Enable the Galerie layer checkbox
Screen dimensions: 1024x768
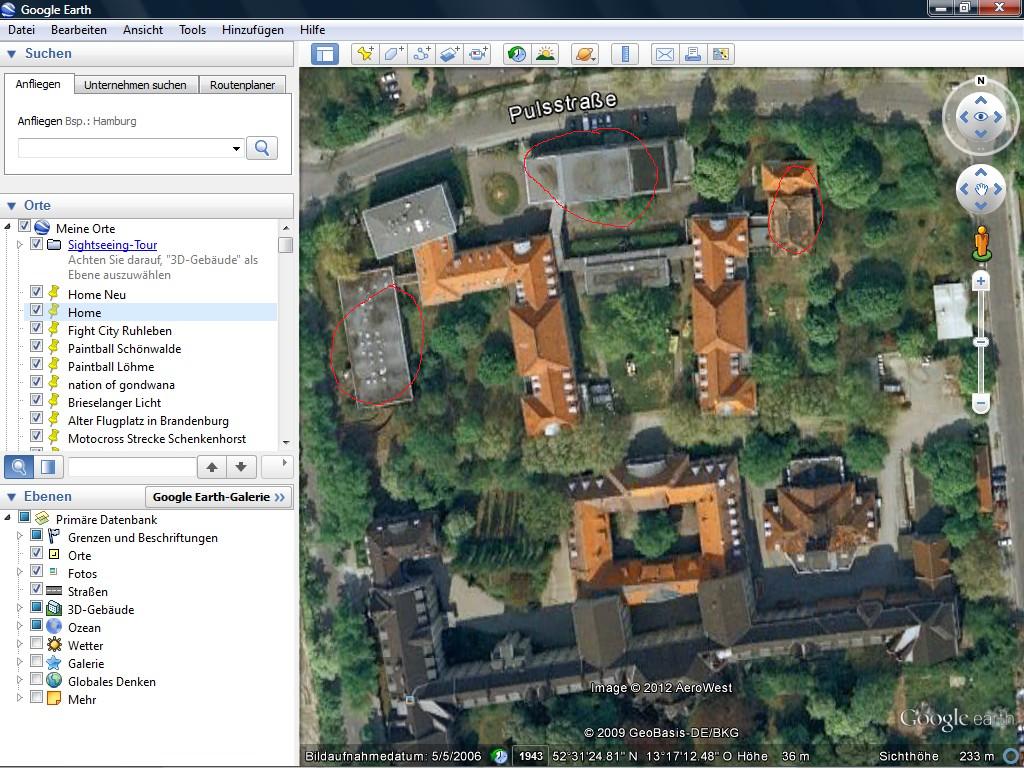37,662
